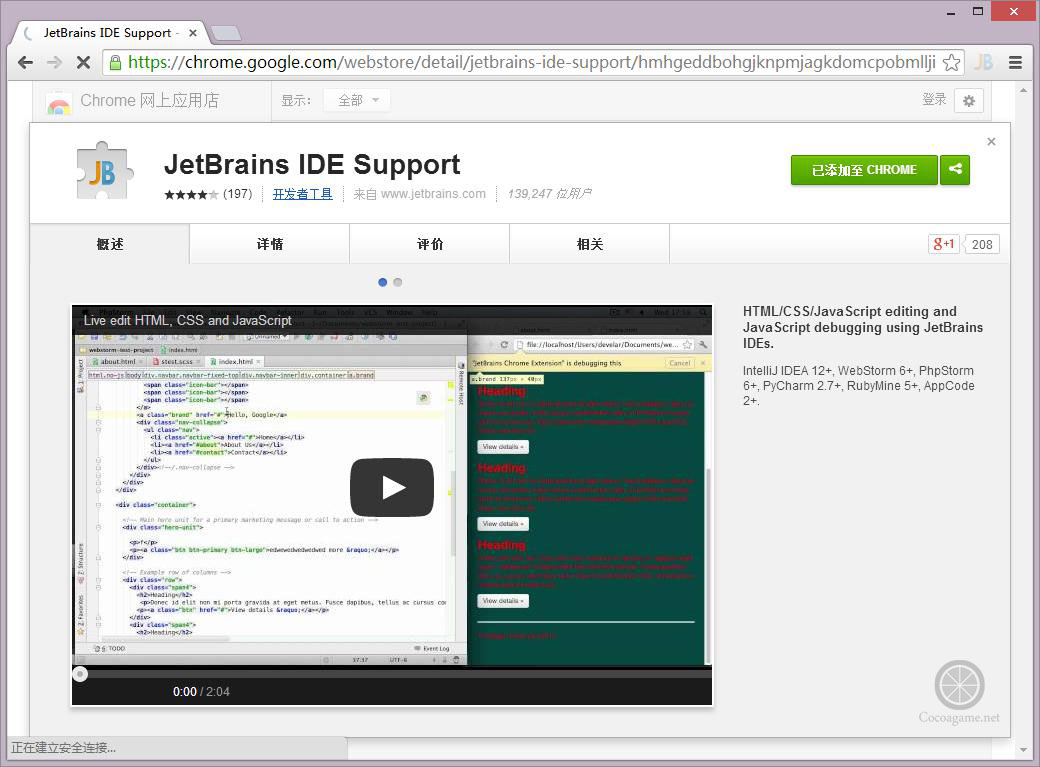The image size is (1040, 767).
Task: Bookmark this page with the star icon
Action: [x=951, y=62]
